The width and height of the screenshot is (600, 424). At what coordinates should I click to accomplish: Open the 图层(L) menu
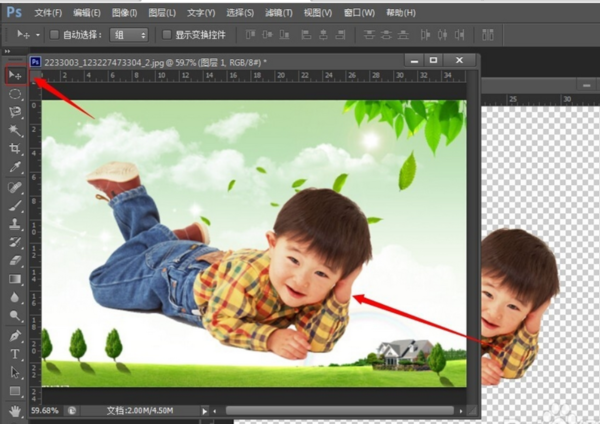(162, 13)
